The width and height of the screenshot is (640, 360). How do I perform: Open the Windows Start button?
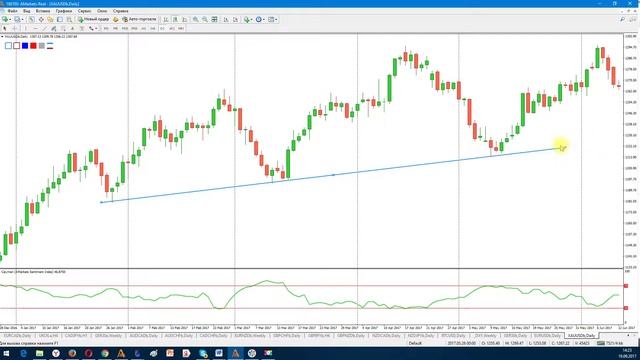pos(7,353)
